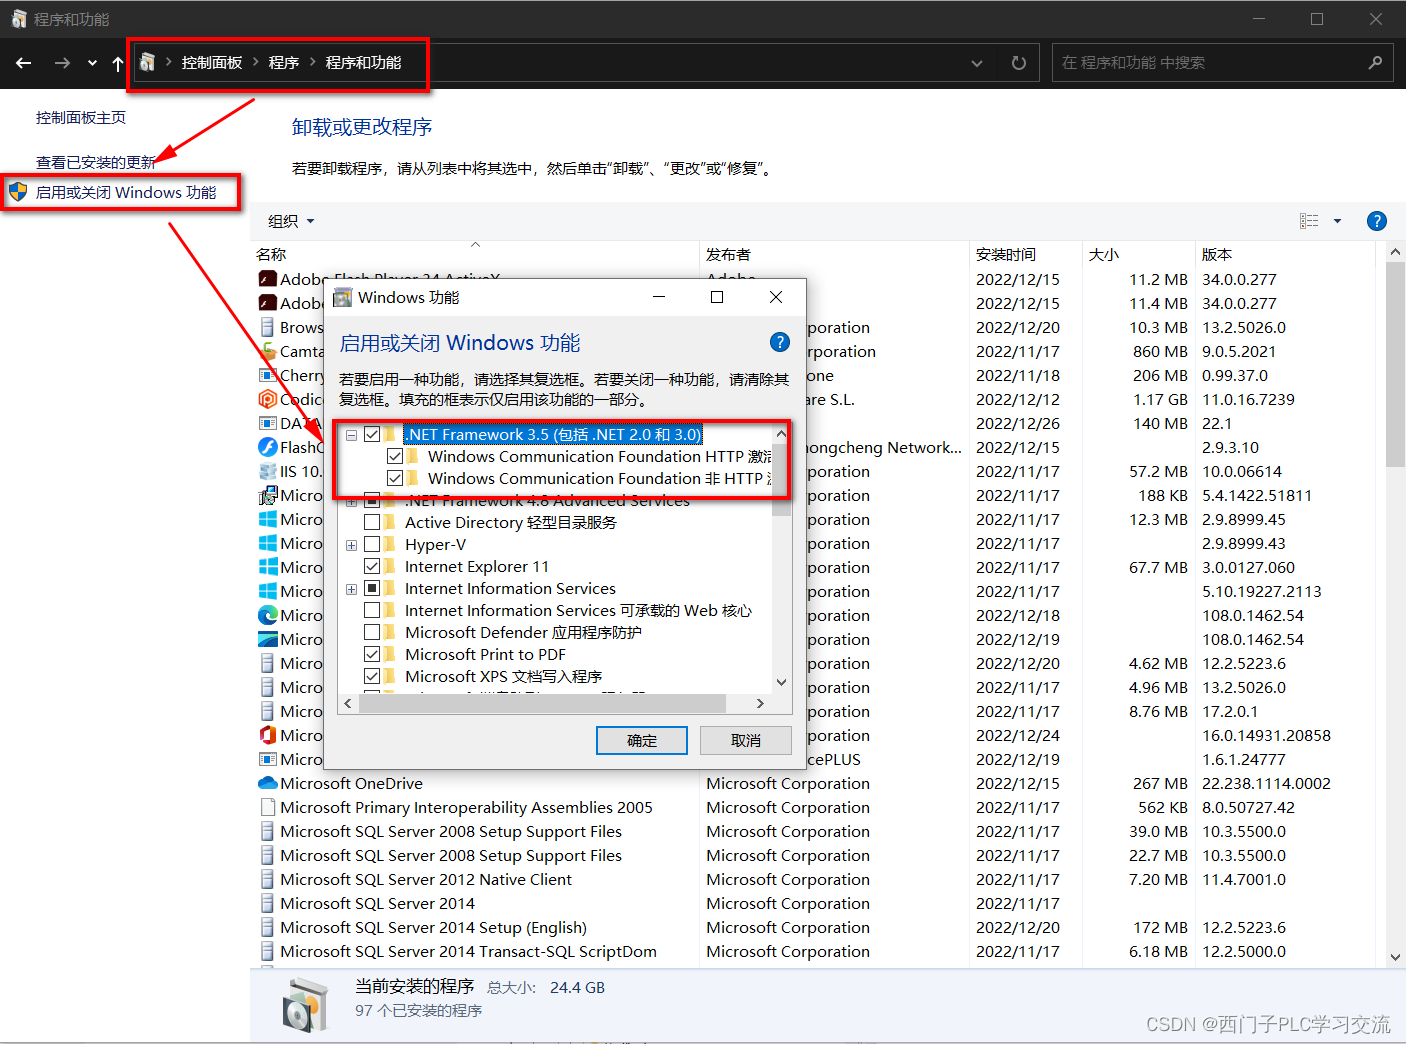
Task: Open address bar history dropdown
Action: point(977,63)
